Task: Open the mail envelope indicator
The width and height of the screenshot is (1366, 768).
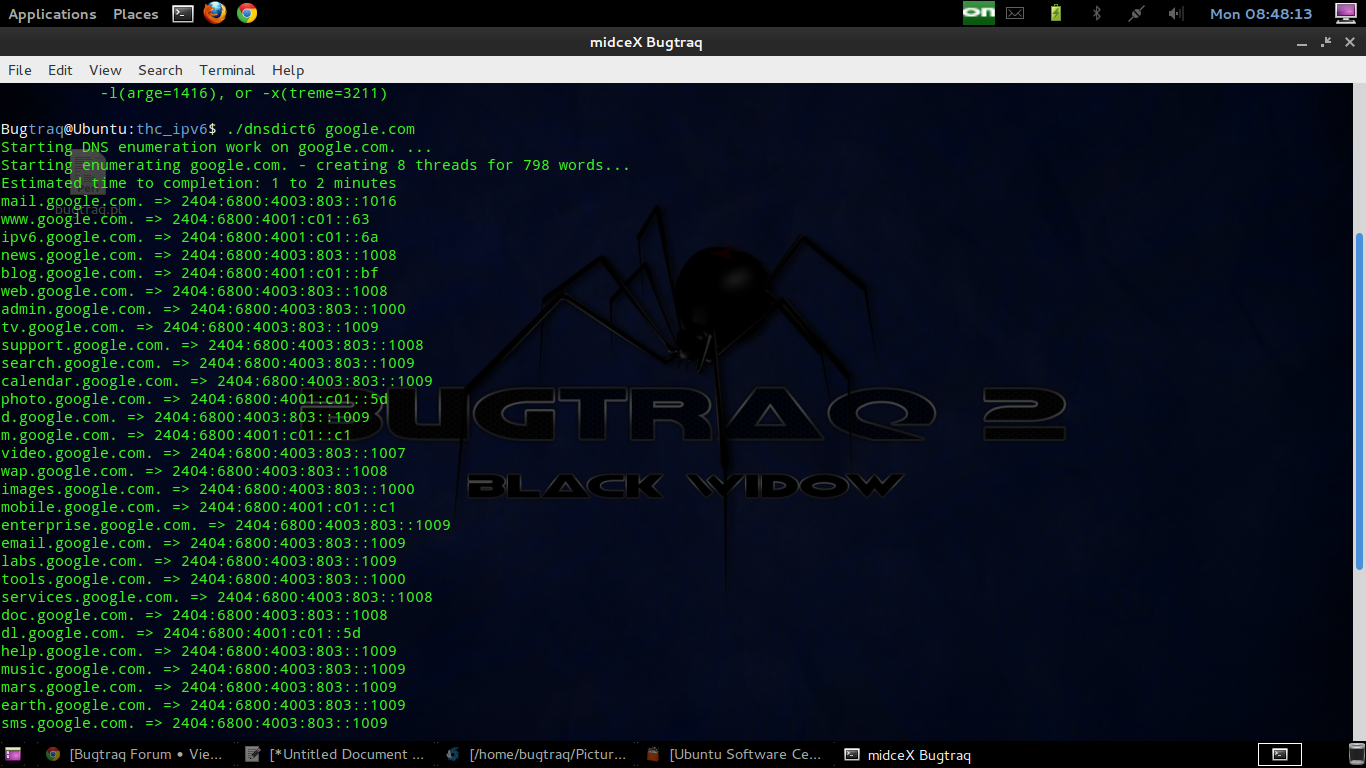Action: (1015, 13)
